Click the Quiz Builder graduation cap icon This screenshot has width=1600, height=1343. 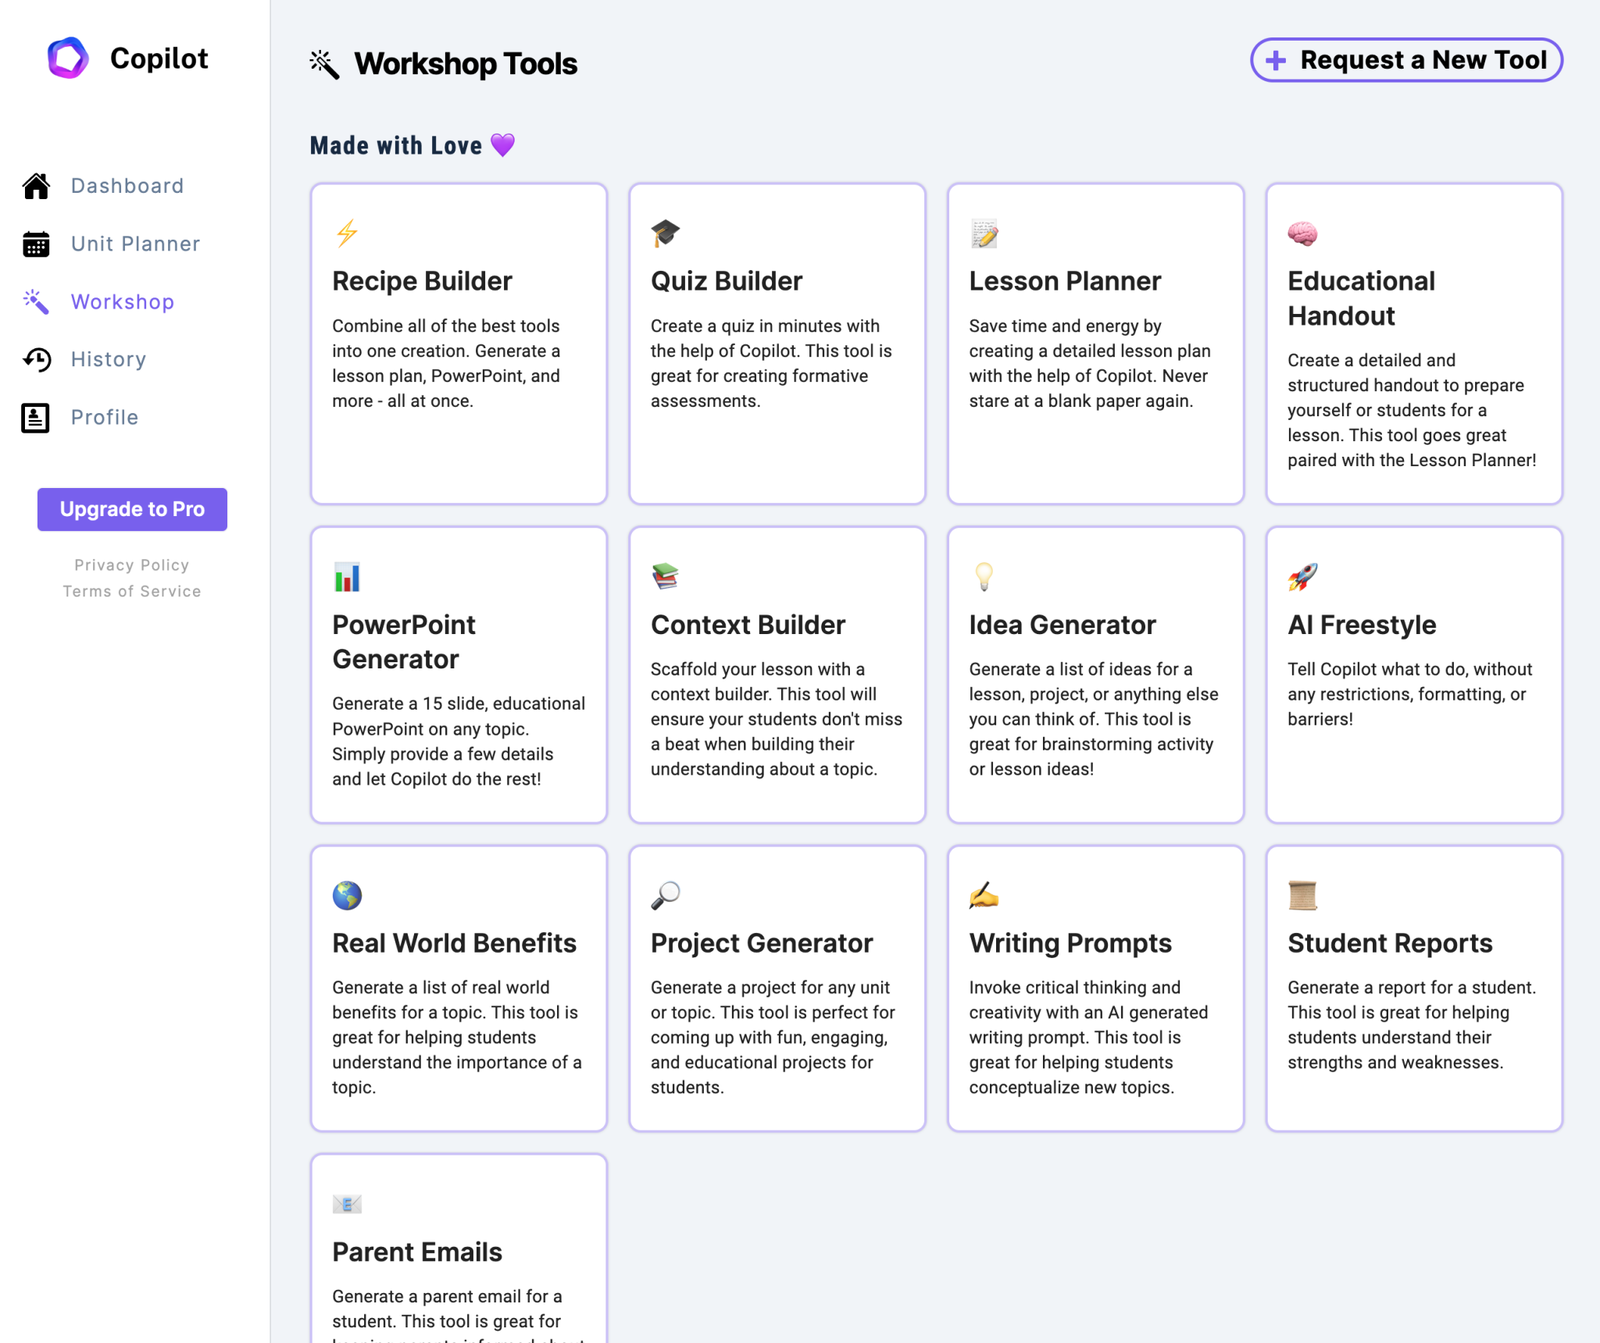(665, 234)
